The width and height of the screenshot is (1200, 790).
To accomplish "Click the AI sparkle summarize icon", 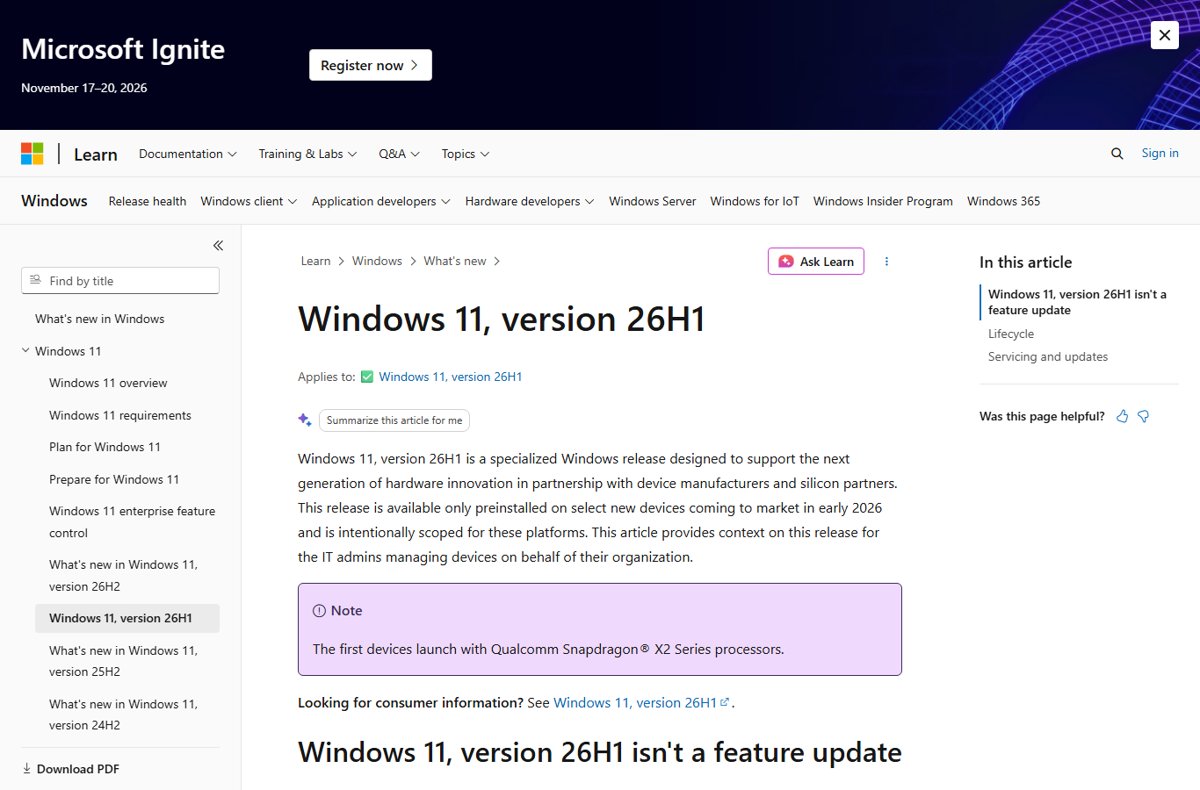I will [305, 420].
